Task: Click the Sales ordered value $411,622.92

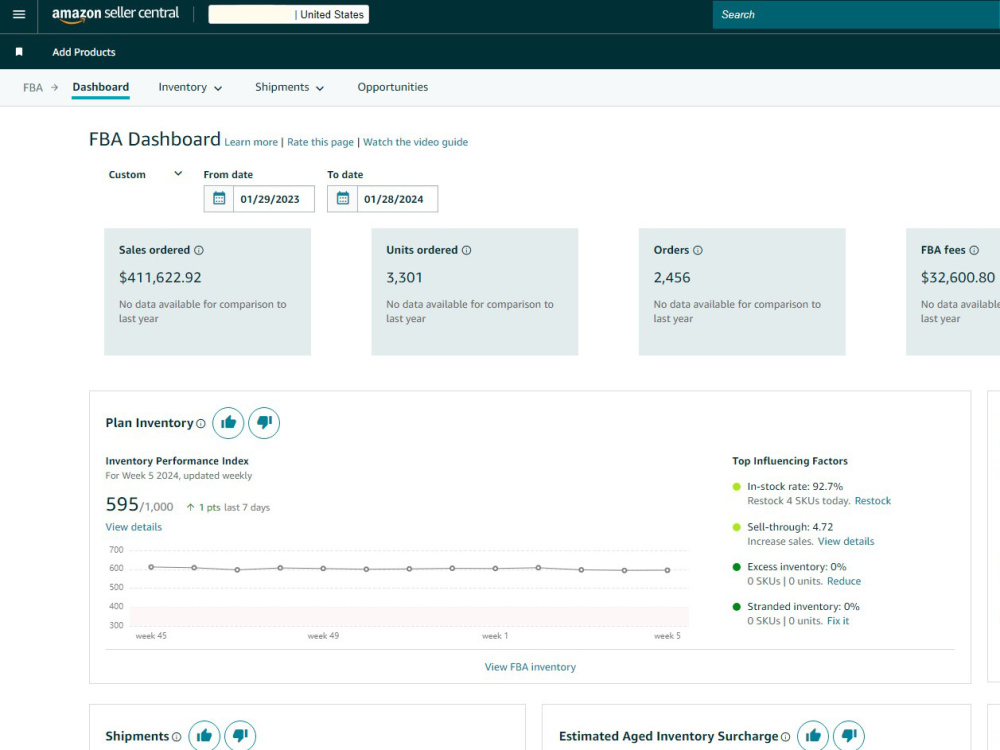Action: point(160,277)
